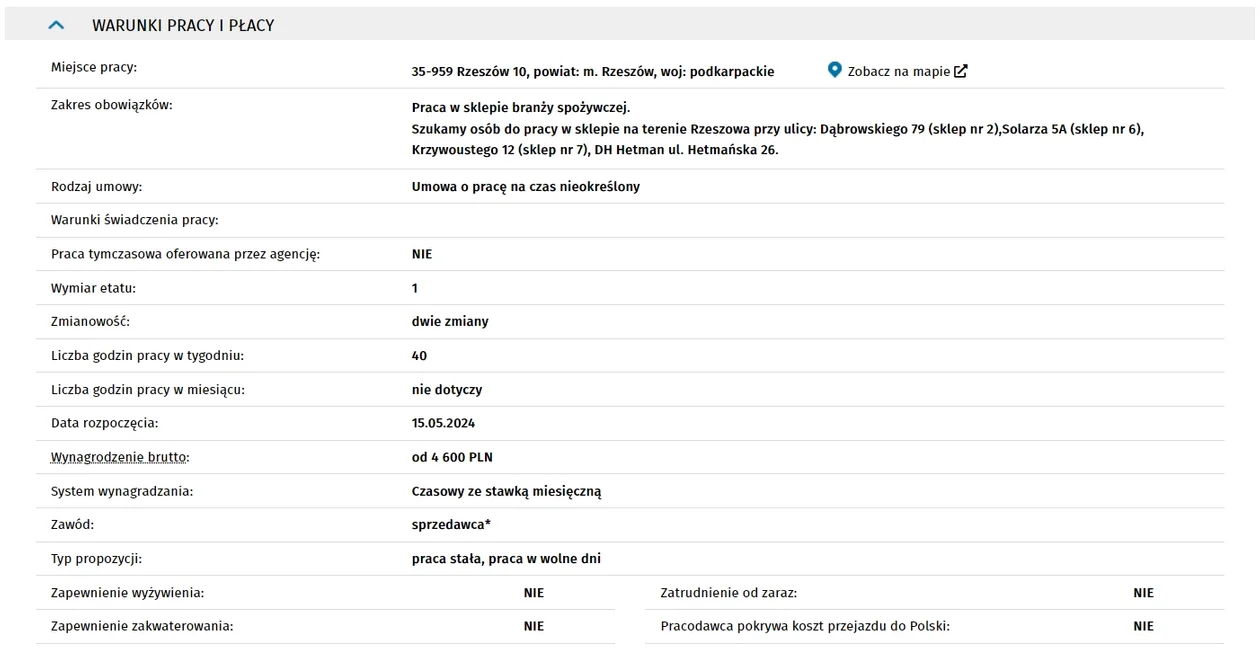Screen dimensions: 1260x669
Task: Open the Zobacz na mapie link
Action: (898, 71)
